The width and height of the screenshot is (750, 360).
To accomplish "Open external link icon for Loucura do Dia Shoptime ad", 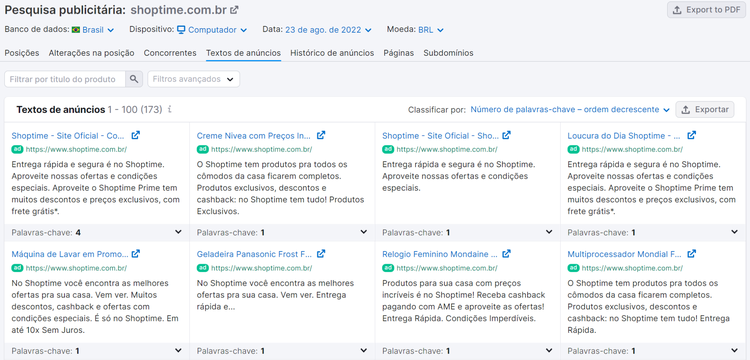I will (692, 135).
